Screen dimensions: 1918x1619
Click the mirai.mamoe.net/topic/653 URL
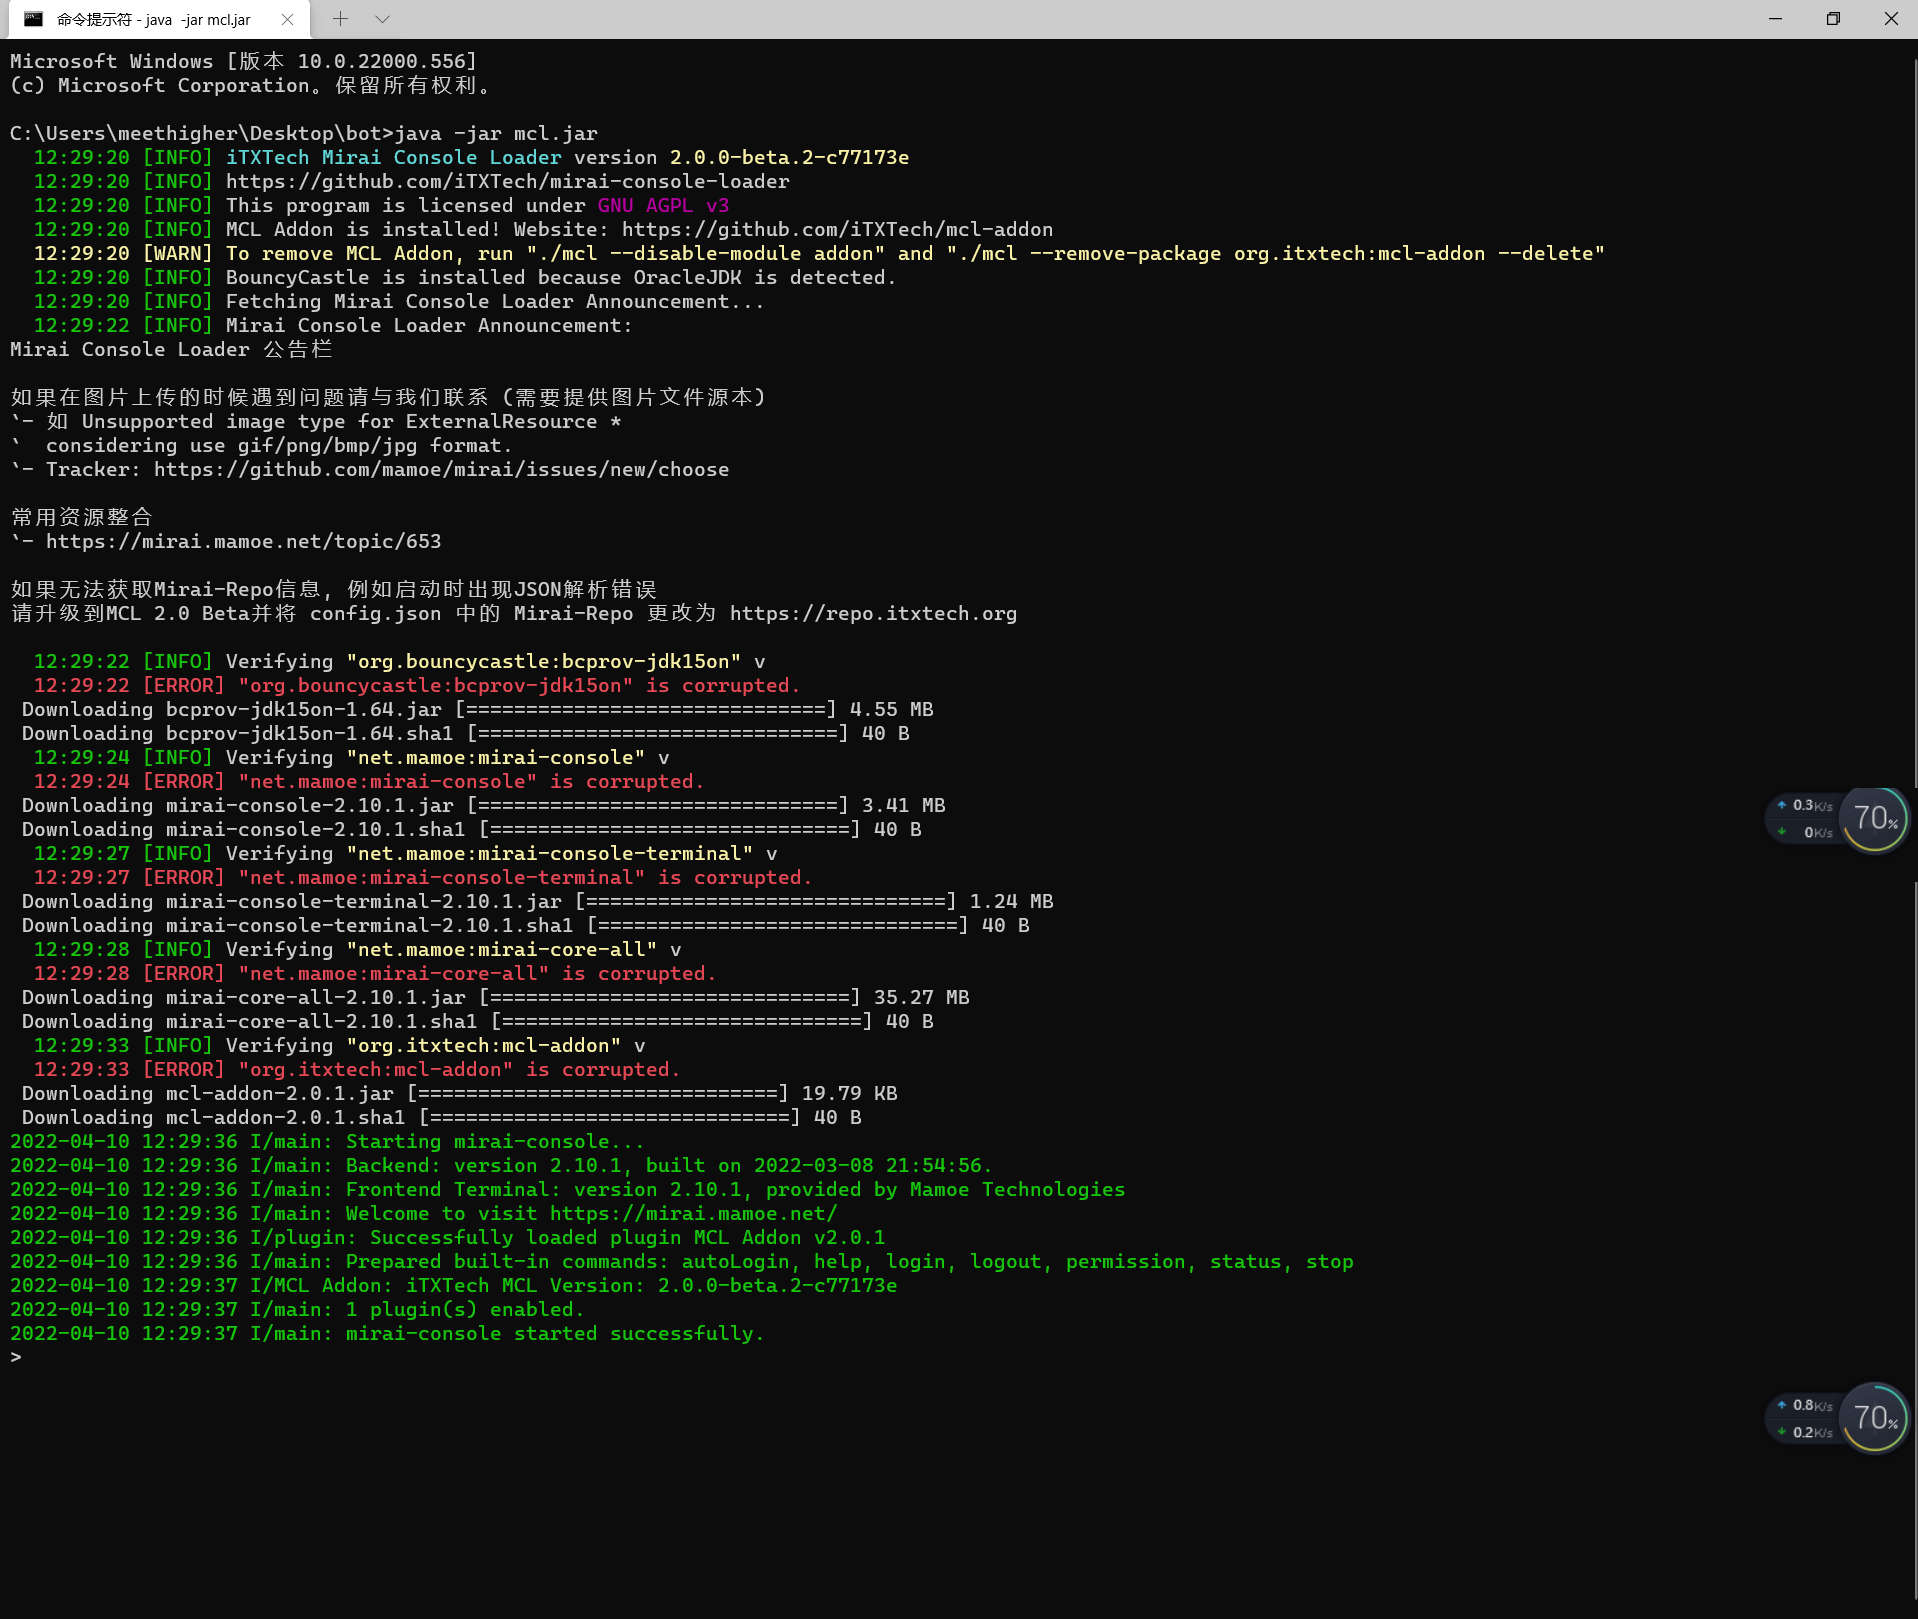tap(243, 541)
